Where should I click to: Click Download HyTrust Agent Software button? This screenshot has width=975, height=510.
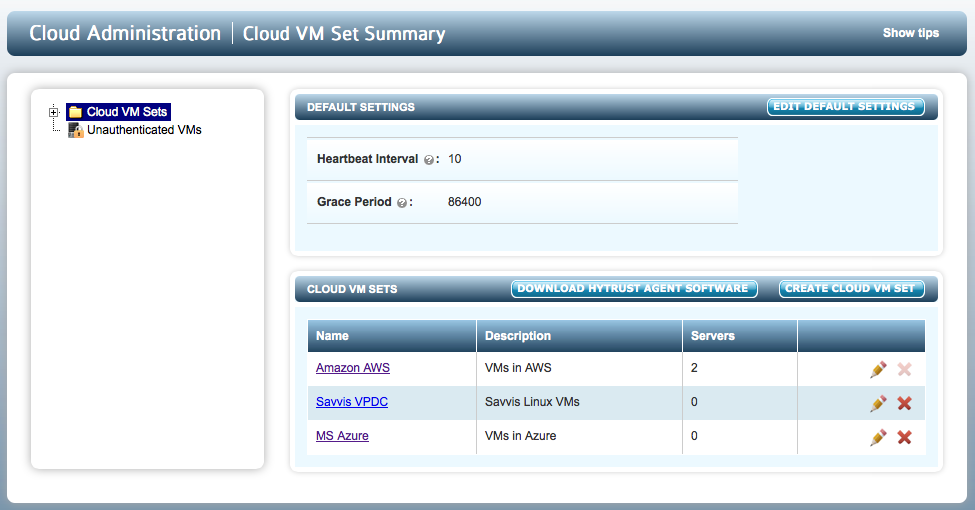[x=634, y=289]
